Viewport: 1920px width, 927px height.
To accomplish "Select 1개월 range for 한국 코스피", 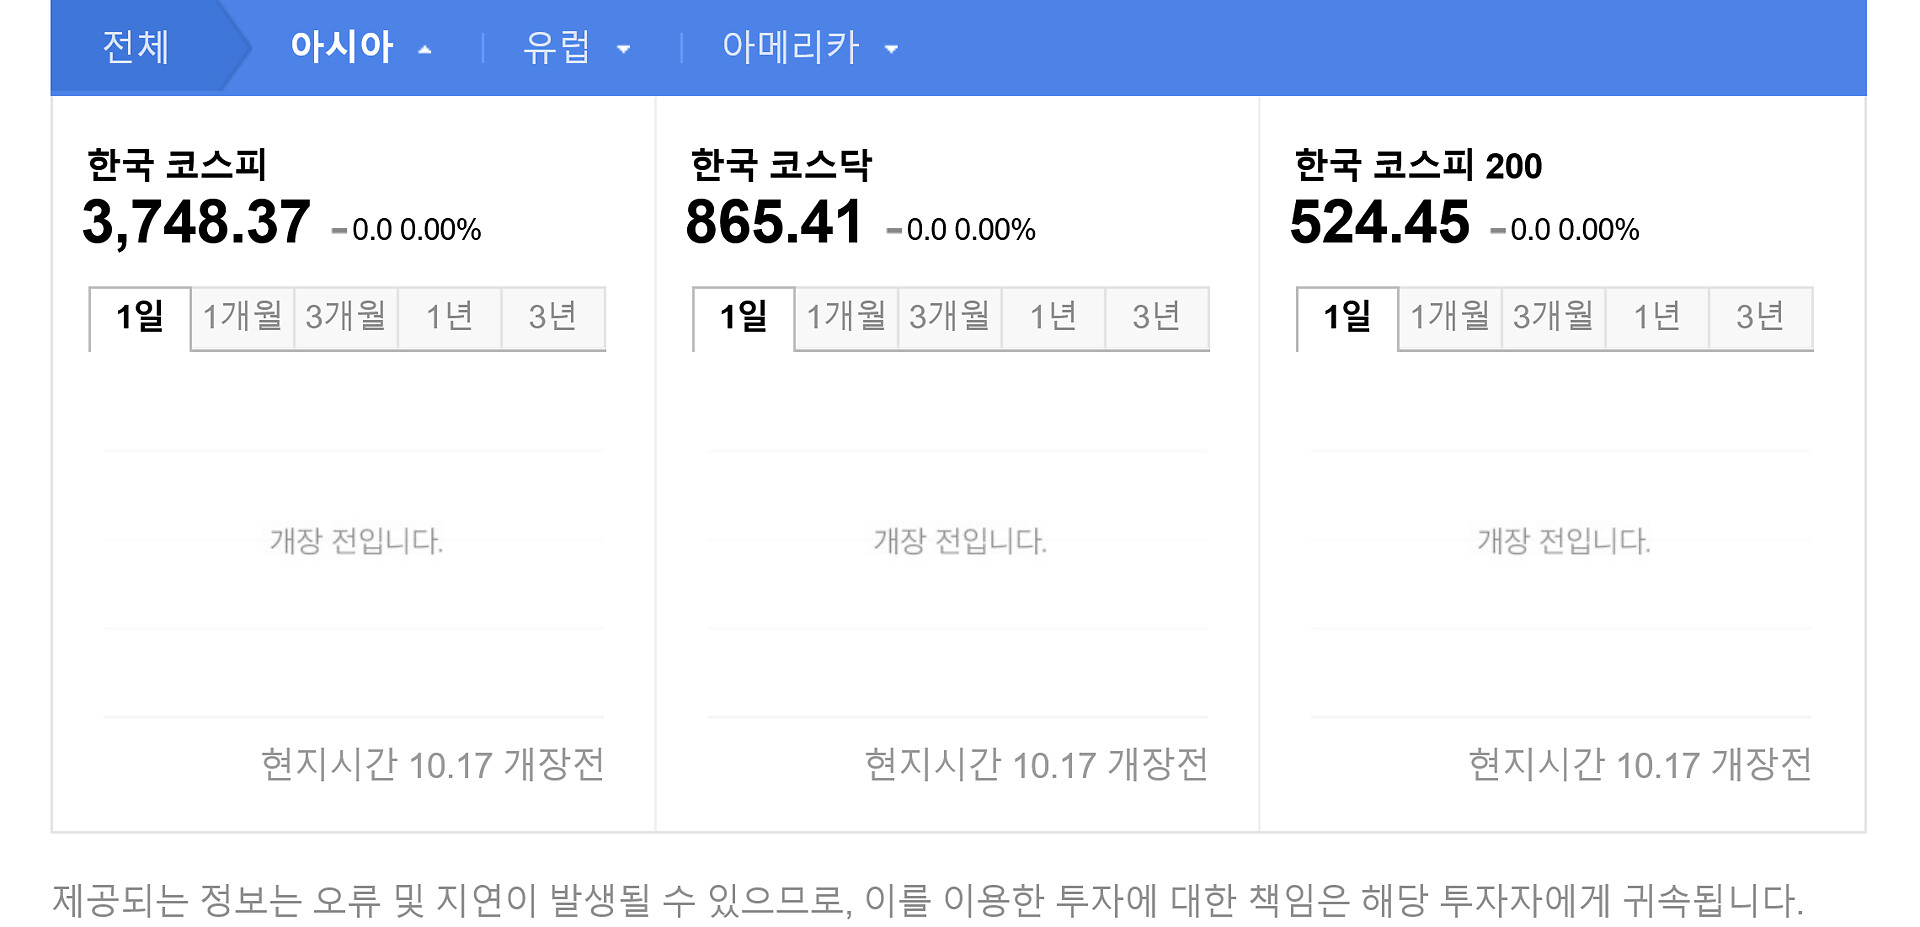I will tap(242, 318).
